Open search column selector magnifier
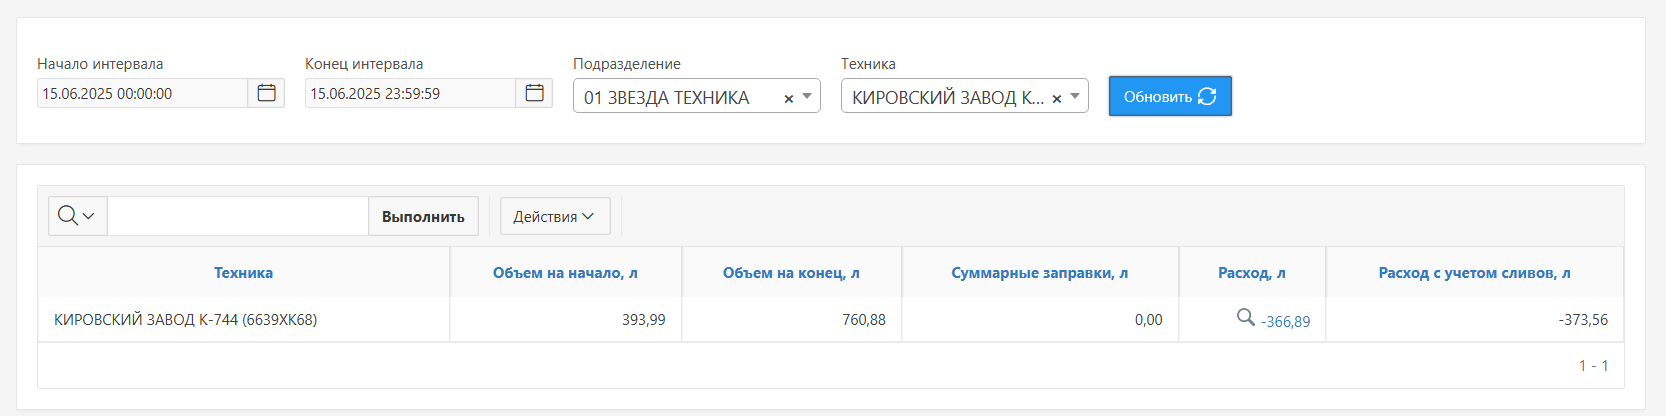Screen dimensions: 1666x416 tap(77, 216)
